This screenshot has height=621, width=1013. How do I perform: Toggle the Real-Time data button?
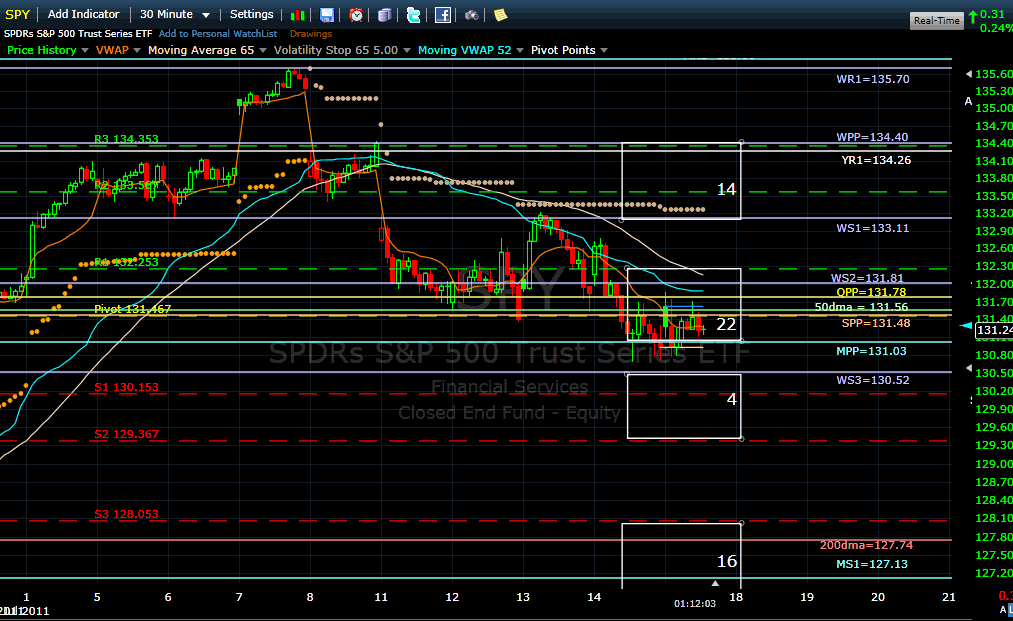[937, 21]
